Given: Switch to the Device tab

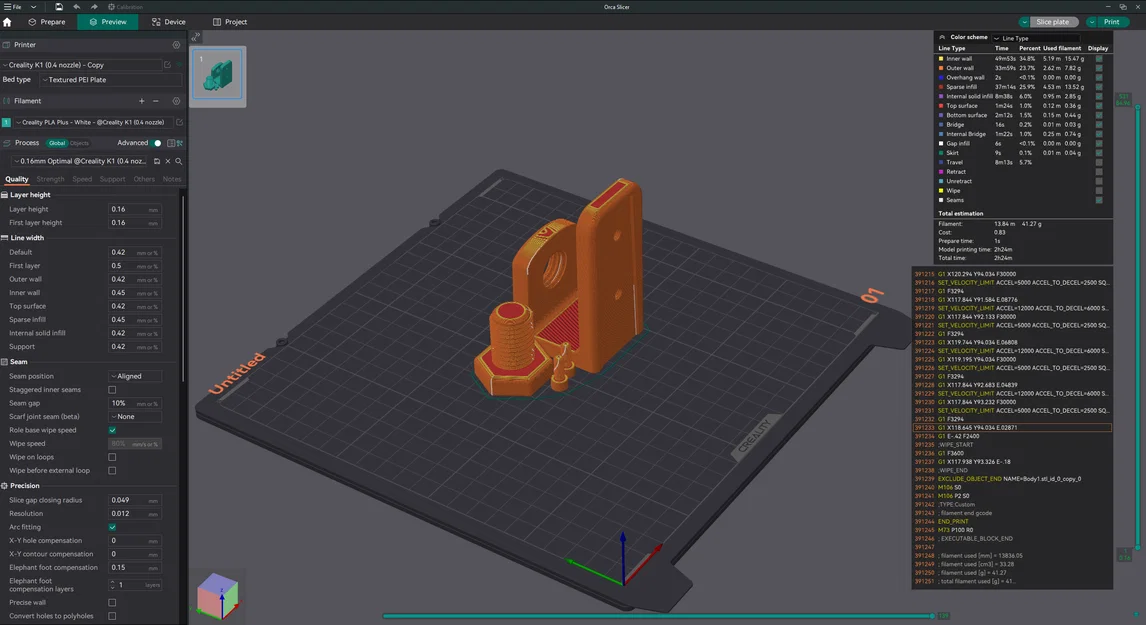Looking at the screenshot, I should click(x=168, y=22).
